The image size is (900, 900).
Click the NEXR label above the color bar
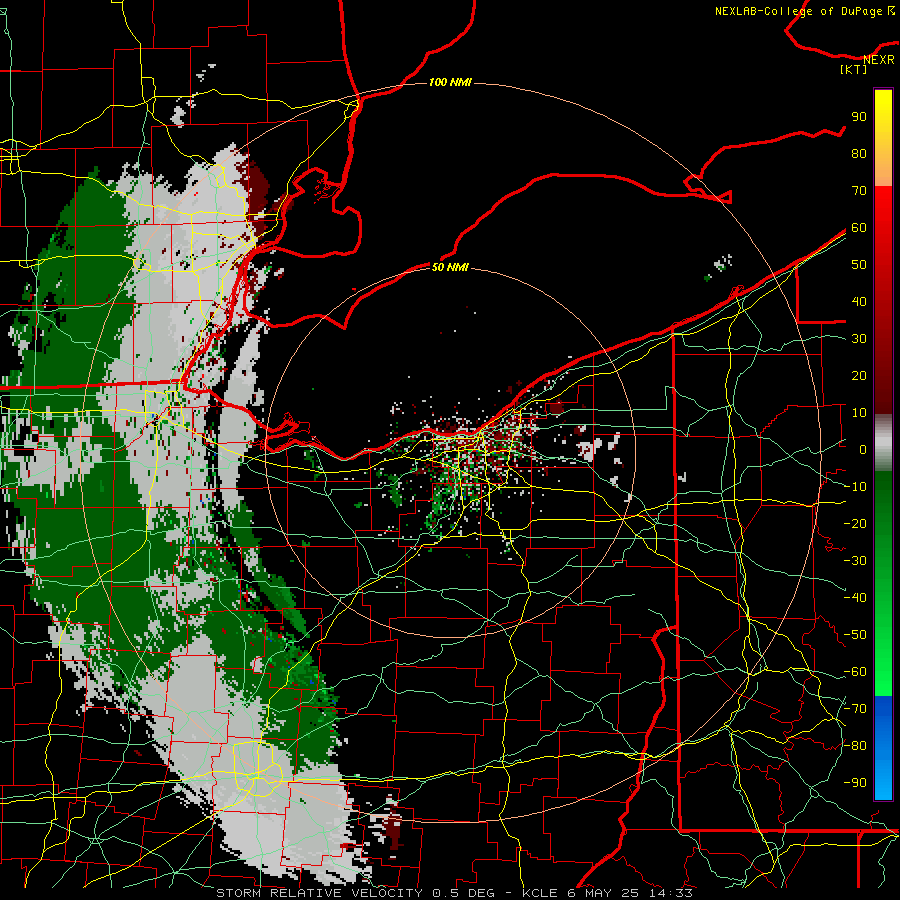[879, 59]
